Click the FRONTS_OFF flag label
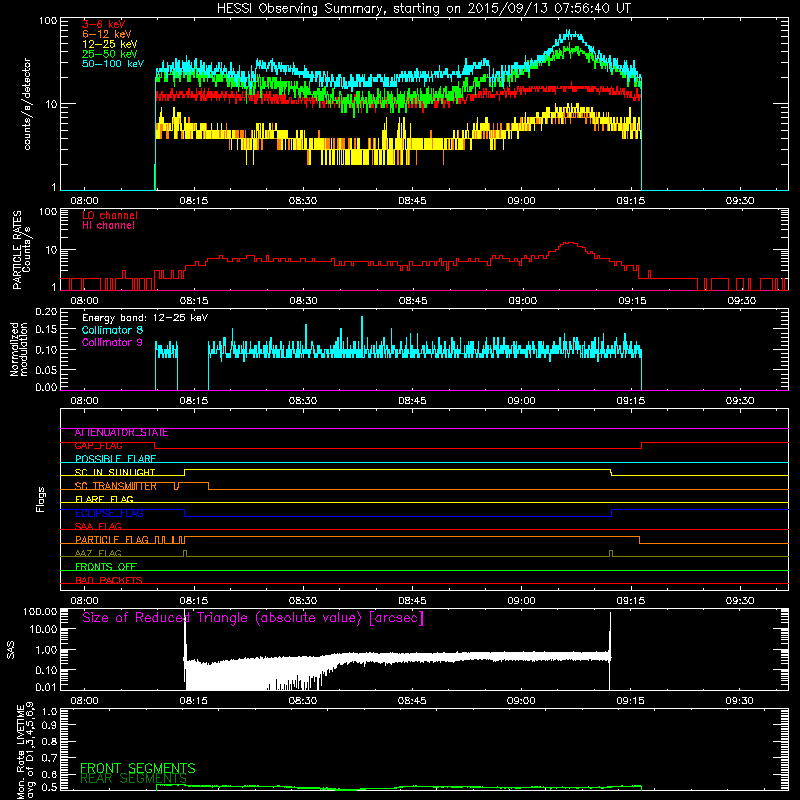This screenshot has width=800, height=800. tap(106, 567)
